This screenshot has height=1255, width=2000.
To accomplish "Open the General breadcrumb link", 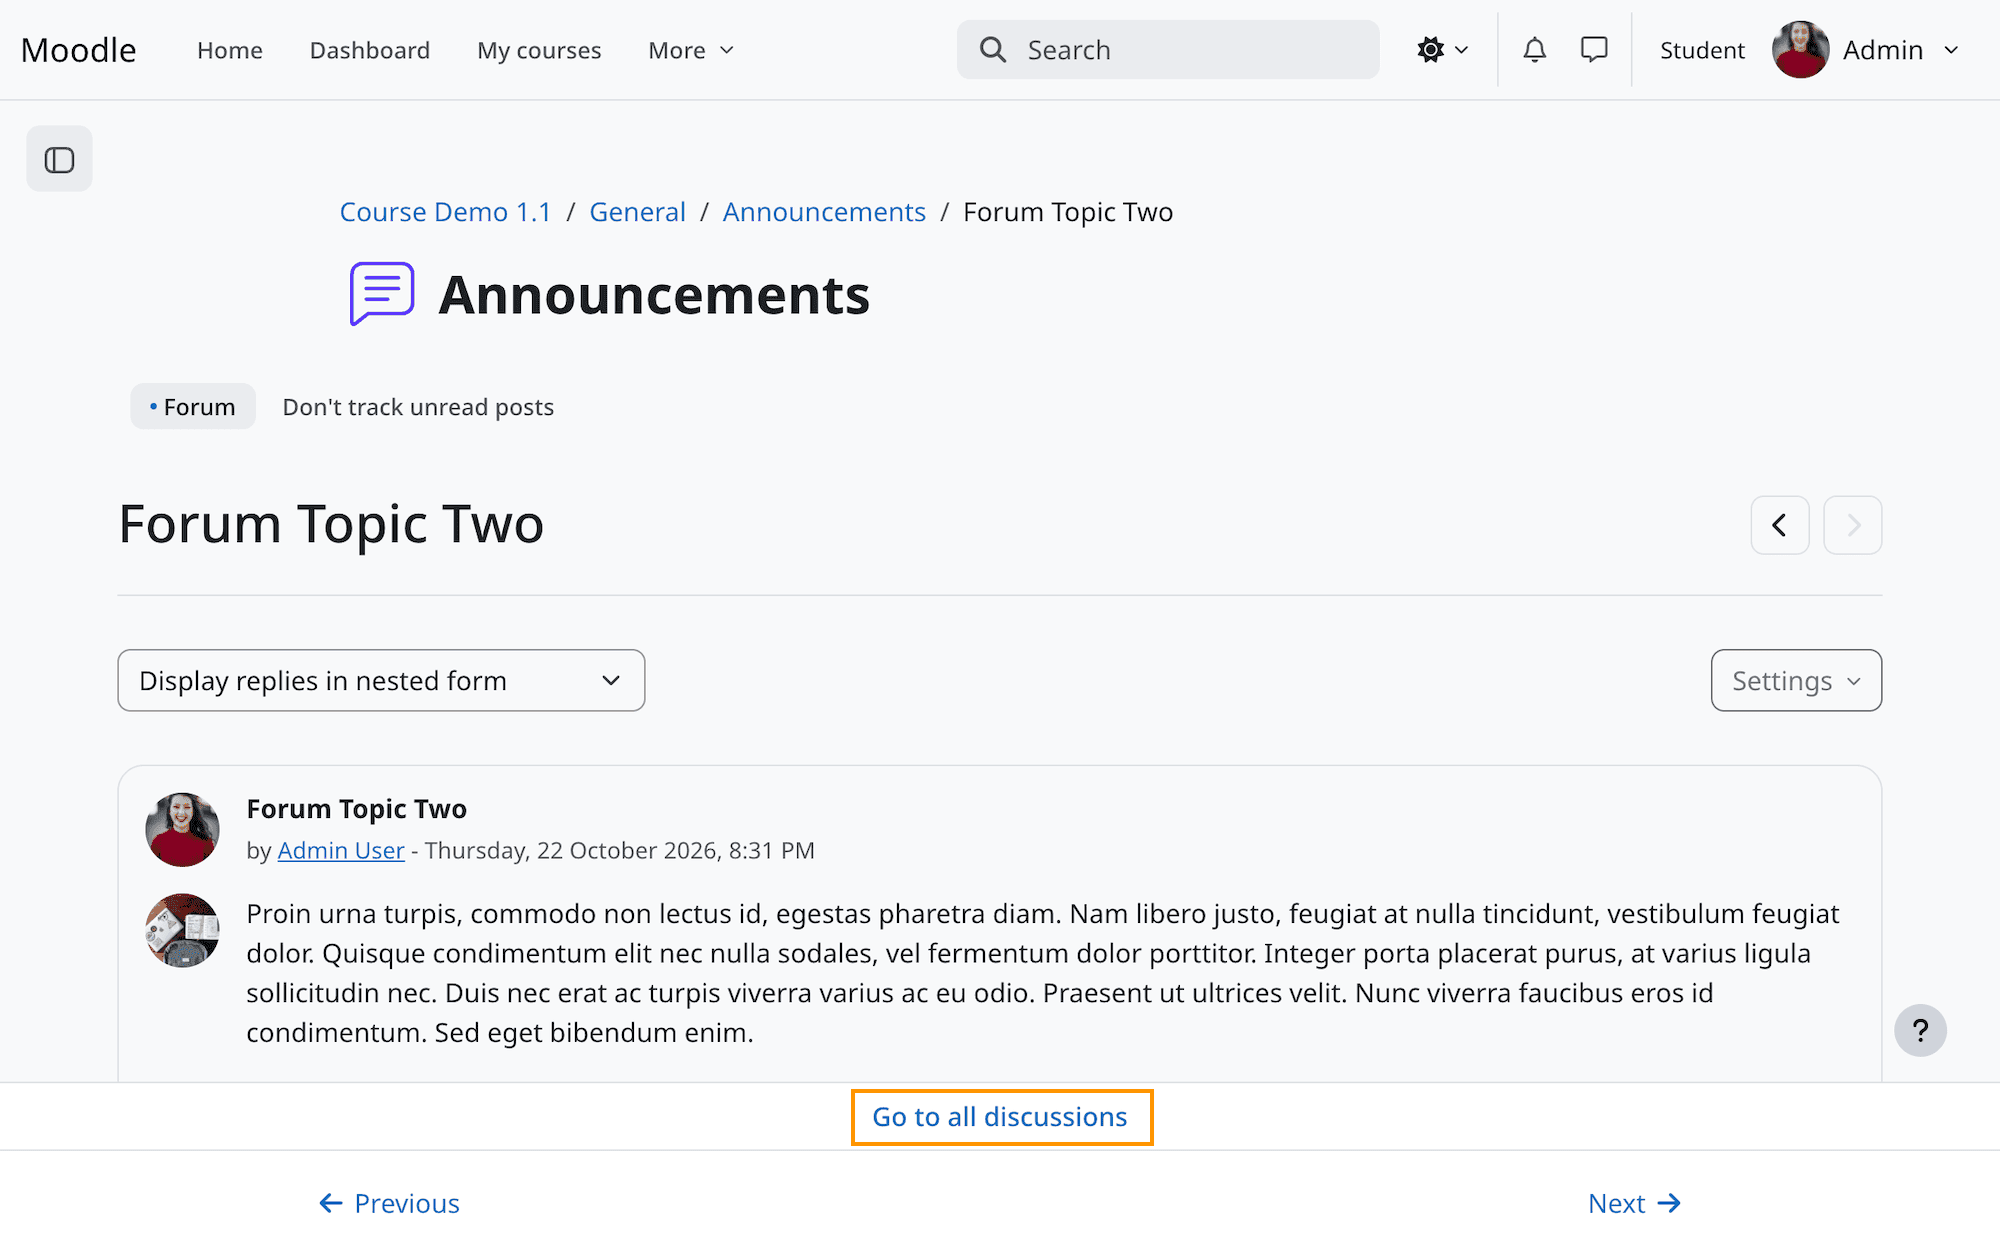I will [637, 212].
